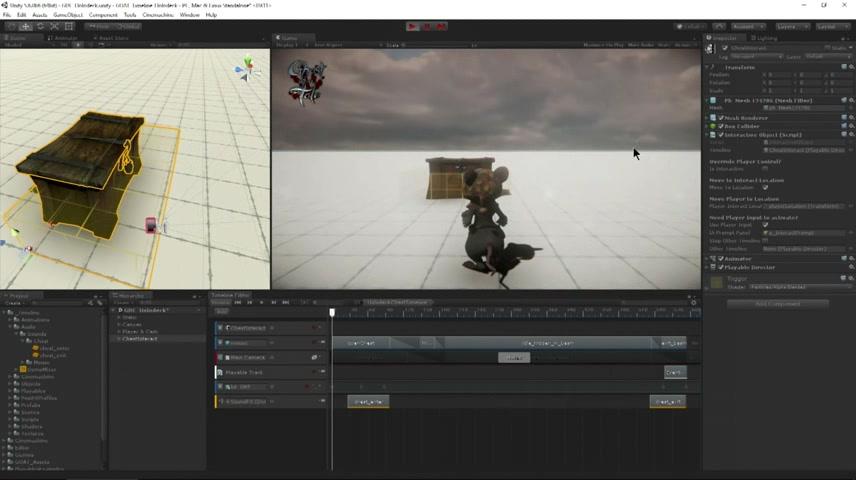Select the GameMusic asset

(x=38, y=370)
